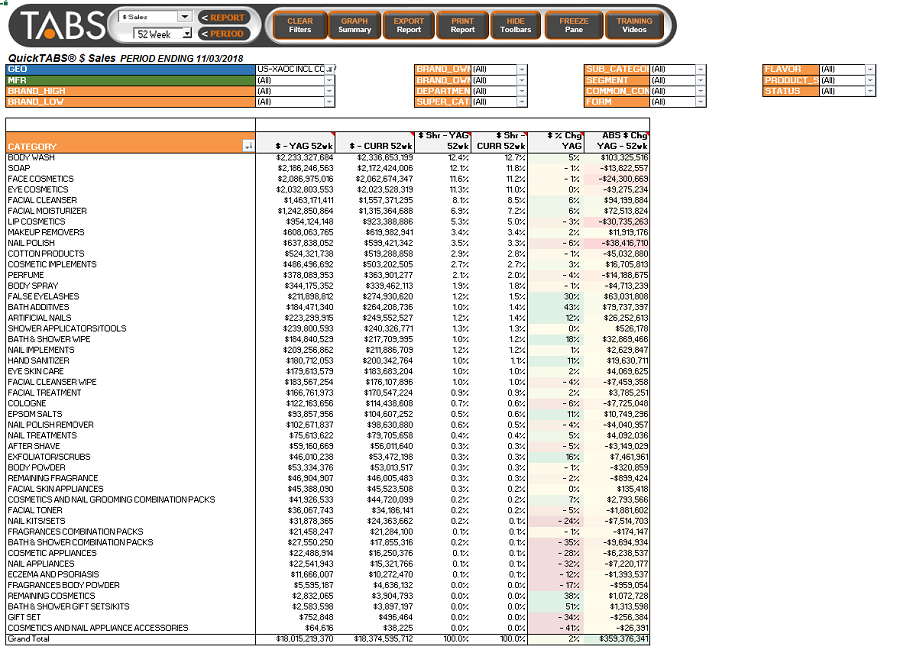This screenshot has height=653, width=900.
Task: Click the "$ Shr - YAG 52wk" header
Action: 443,142
